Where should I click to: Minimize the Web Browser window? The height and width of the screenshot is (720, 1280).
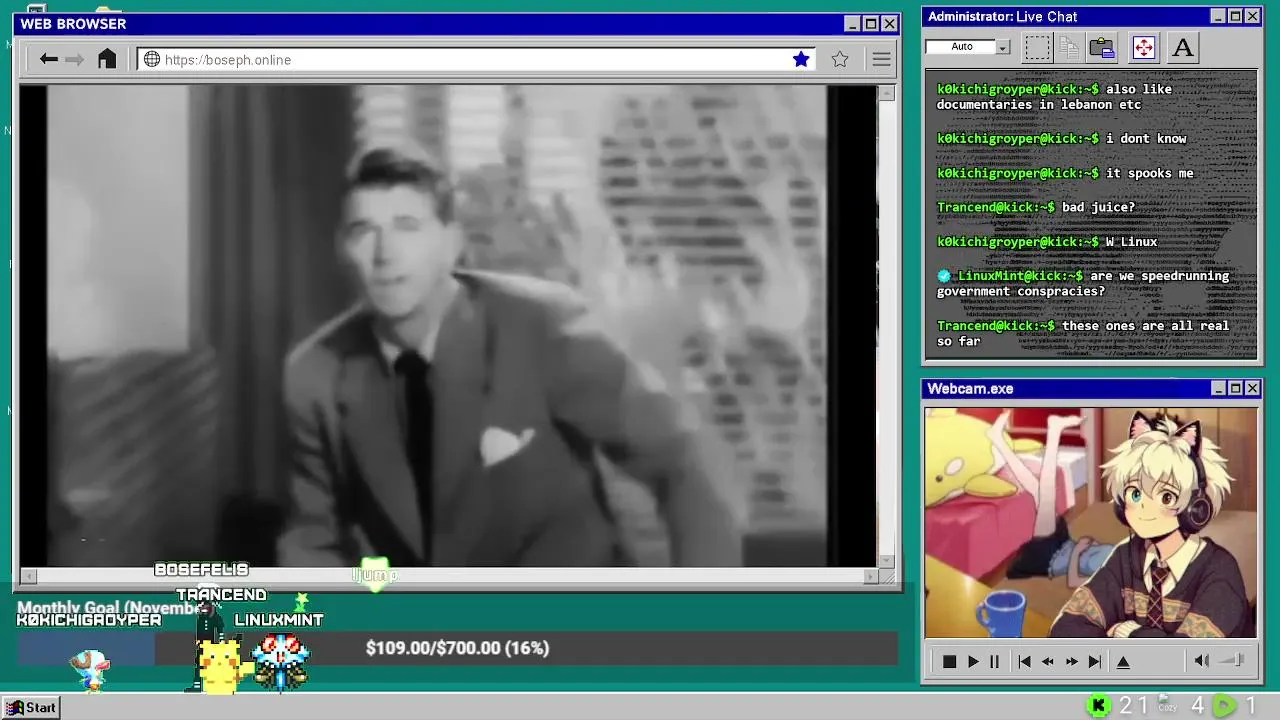(852, 24)
